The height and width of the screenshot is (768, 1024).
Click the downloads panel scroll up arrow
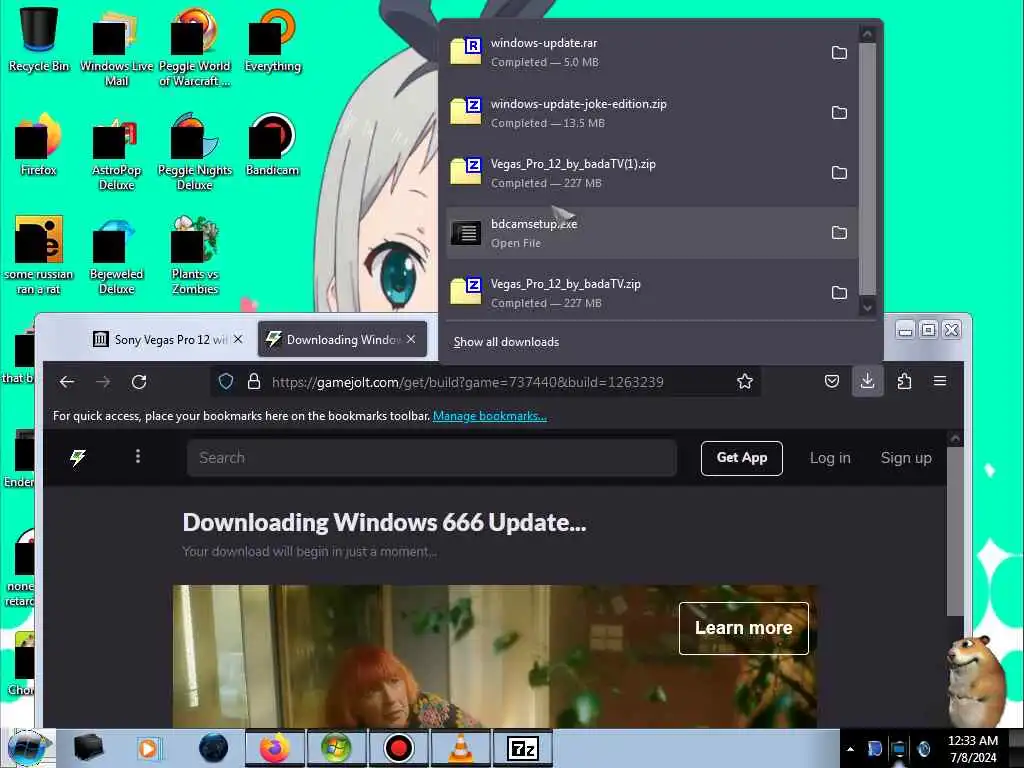coord(867,34)
